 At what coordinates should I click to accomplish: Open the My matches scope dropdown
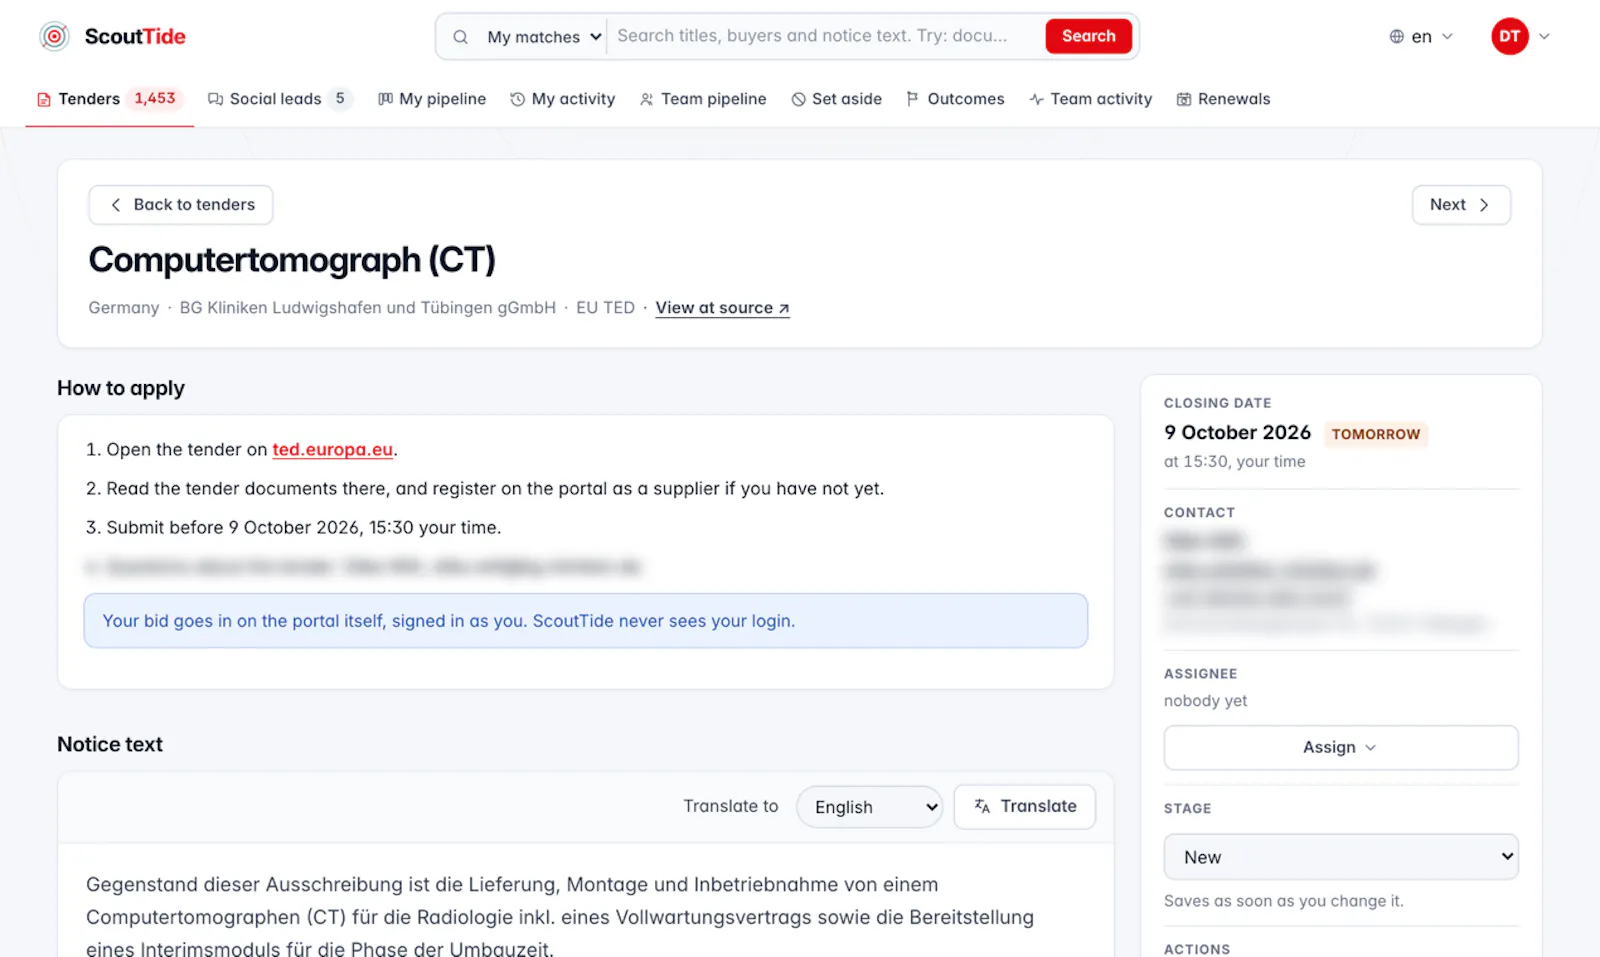(543, 37)
